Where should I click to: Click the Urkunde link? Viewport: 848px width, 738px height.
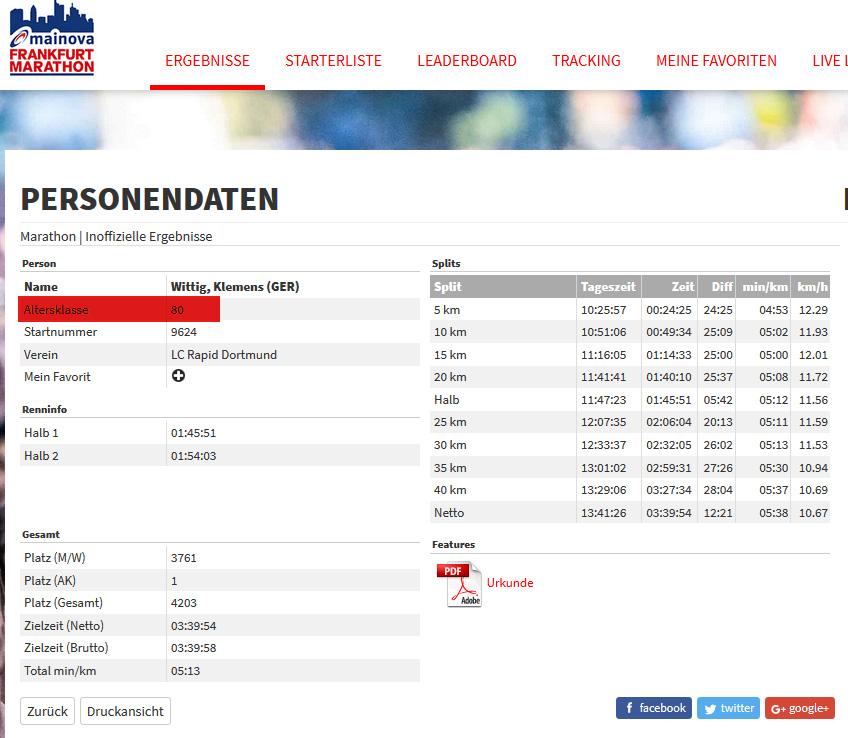tap(510, 583)
